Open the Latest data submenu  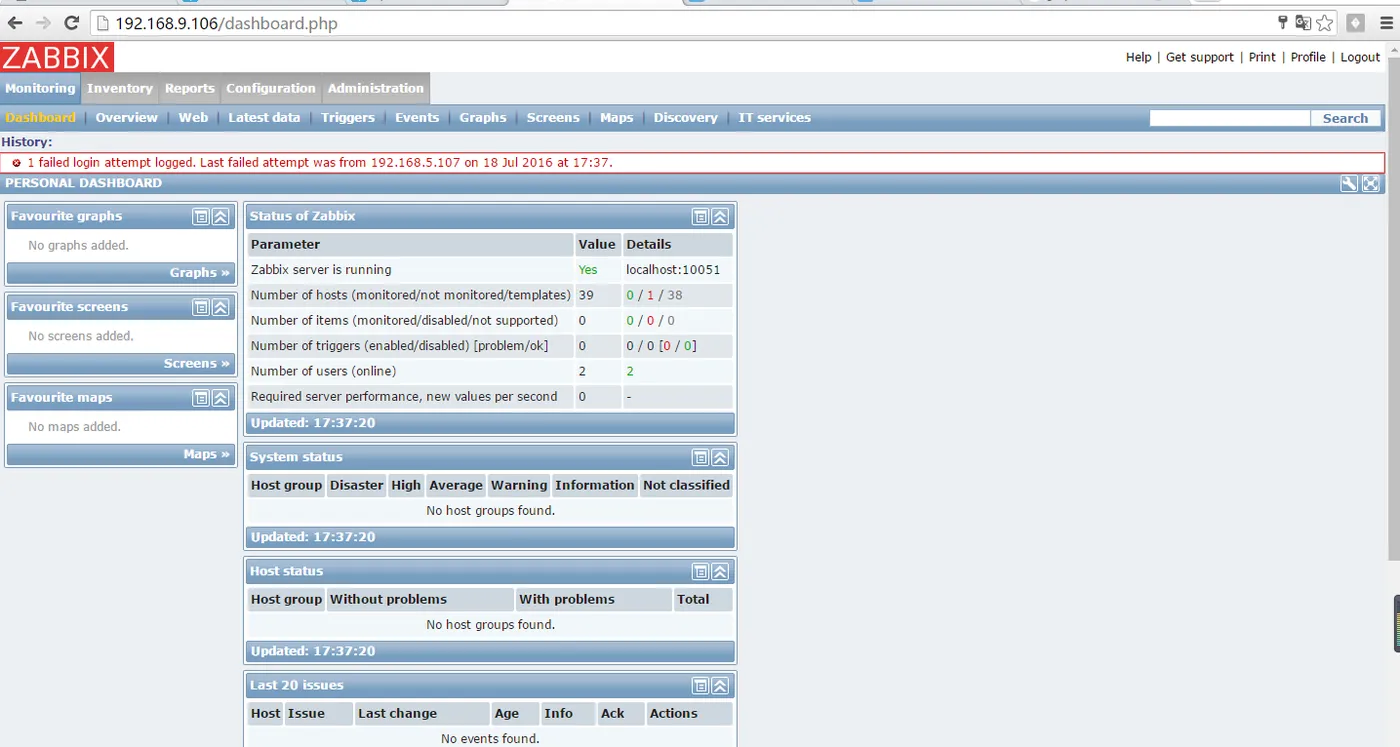(264, 117)
